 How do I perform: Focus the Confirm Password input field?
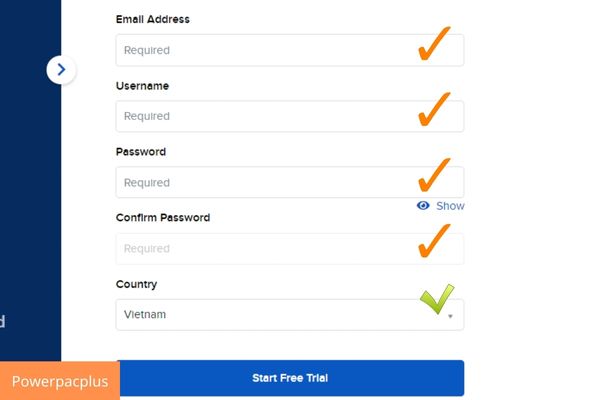tap(290, 248)
